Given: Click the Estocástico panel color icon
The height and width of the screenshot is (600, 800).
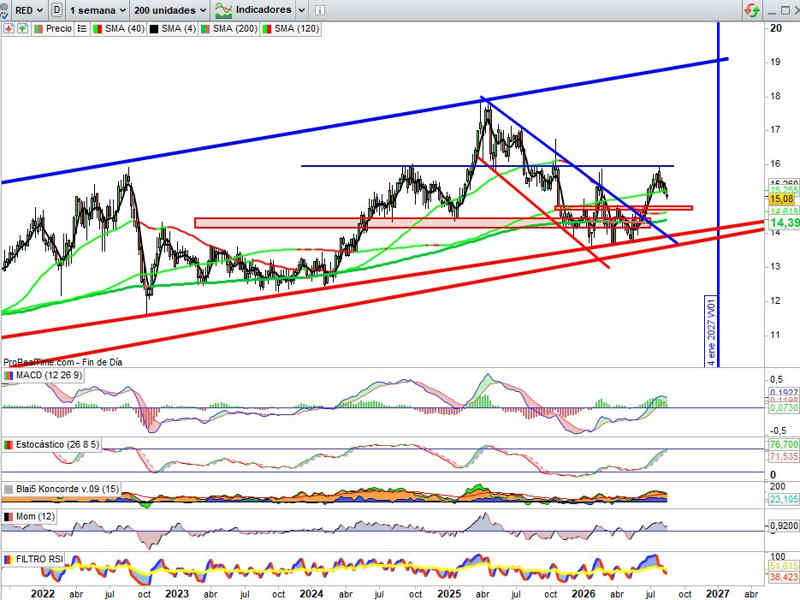Looking at the screenshot, I should [8, 445].
